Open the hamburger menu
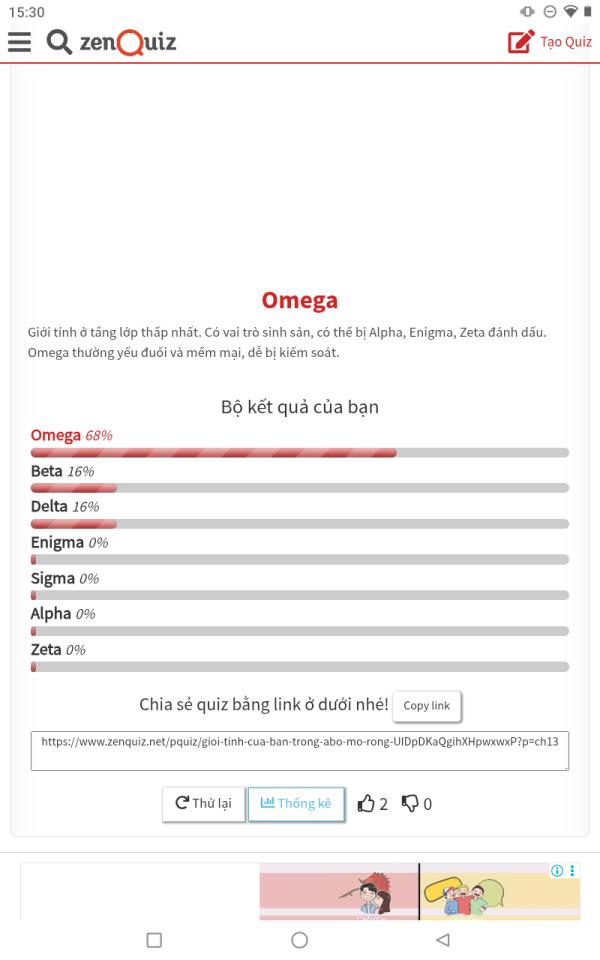 19,42
